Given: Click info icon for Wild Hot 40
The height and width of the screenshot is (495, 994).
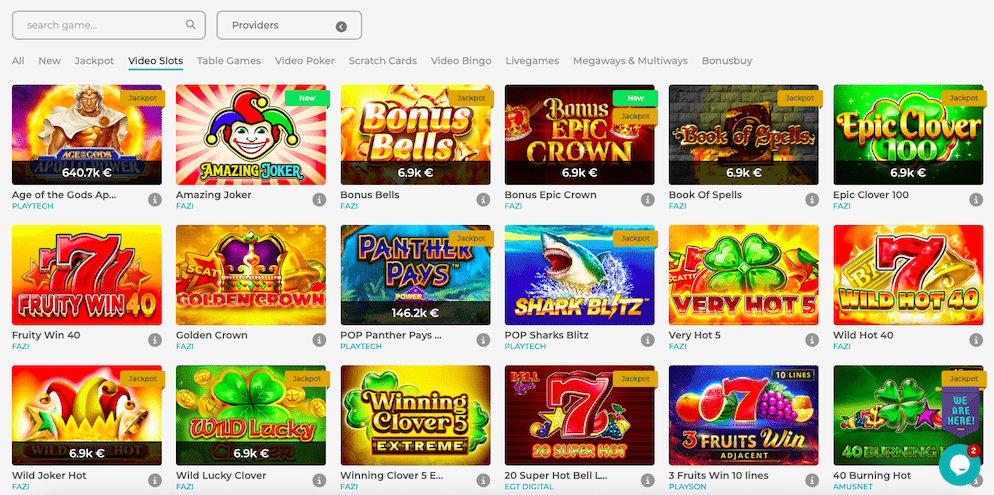Looking at the screenshot, I should pos(976,340).
